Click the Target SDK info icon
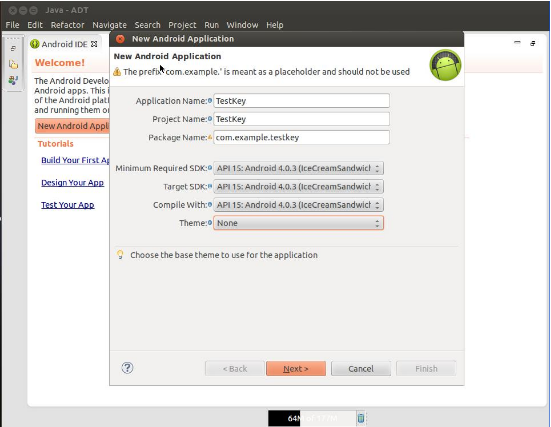 (x=210, y=186)
